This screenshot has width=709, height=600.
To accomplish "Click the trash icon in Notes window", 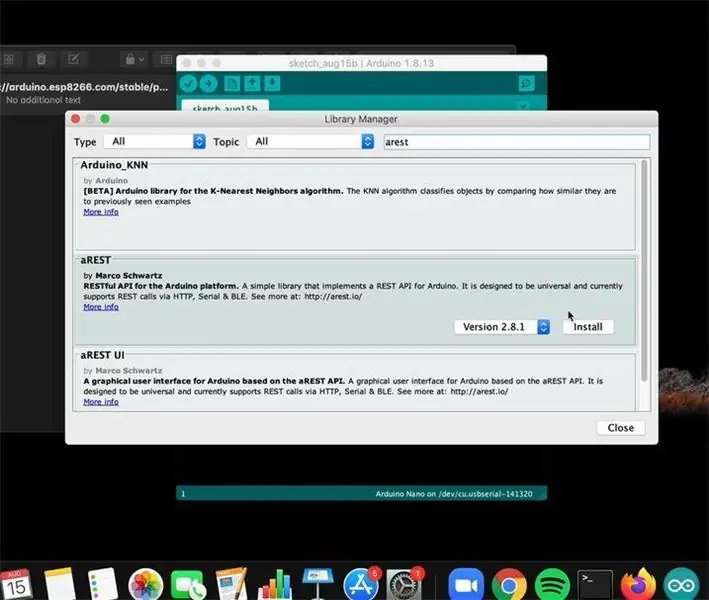I will point(41,59).
